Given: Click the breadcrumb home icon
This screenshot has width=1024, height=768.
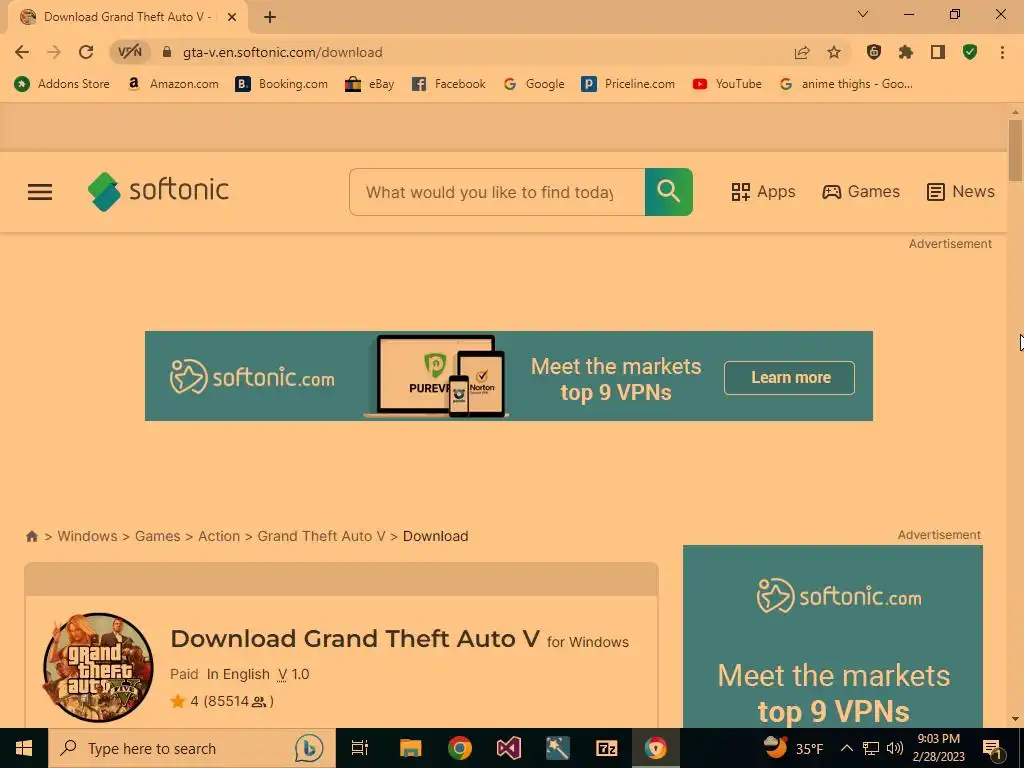Looking at the screenshot, I should 31,536.
